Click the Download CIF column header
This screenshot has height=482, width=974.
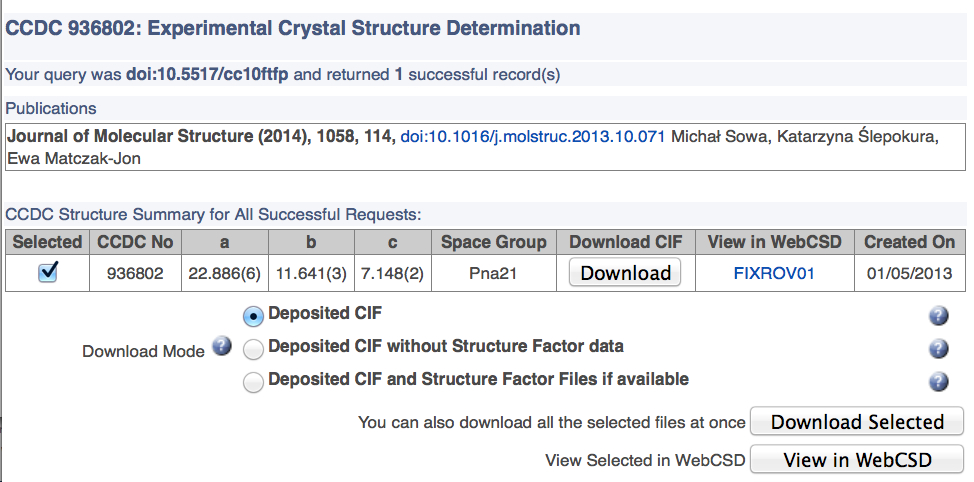pos(625,242)
